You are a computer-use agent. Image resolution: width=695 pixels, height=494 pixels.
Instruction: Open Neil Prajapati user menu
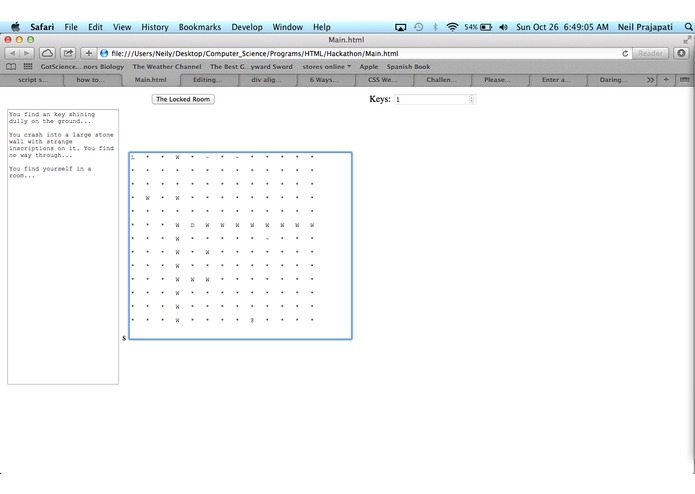645,27
